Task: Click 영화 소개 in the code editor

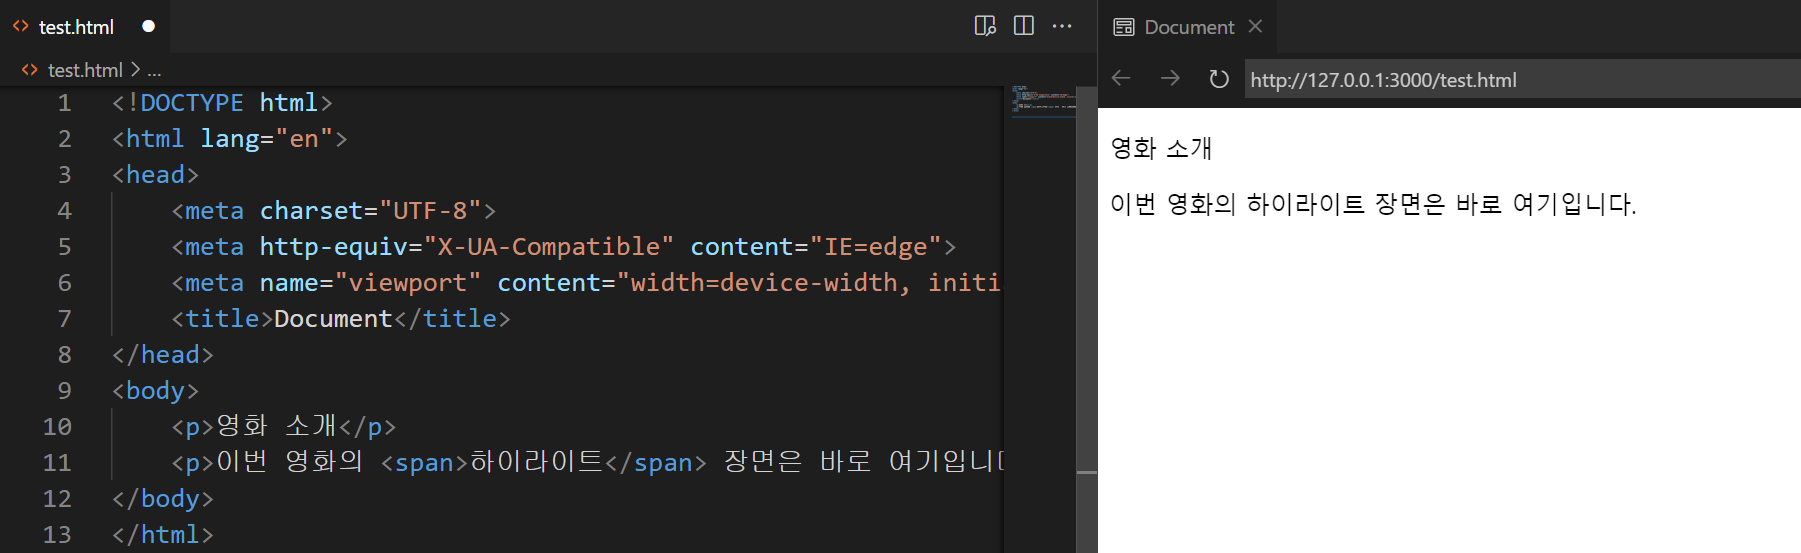Action: point(276,426)
